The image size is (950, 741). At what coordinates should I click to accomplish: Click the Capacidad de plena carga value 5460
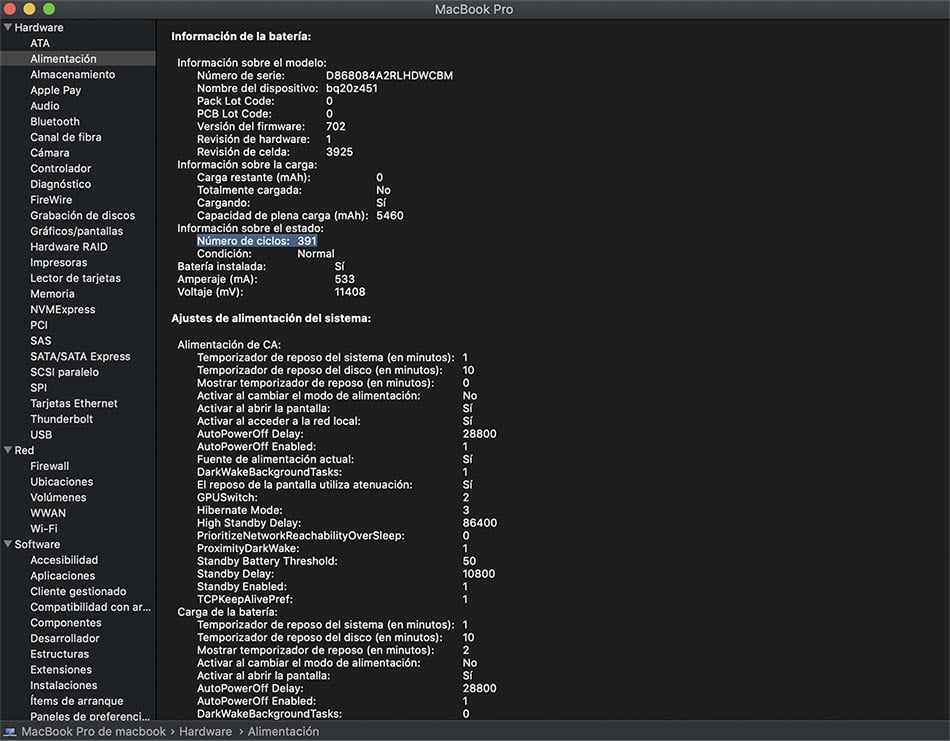pos(390,216)
